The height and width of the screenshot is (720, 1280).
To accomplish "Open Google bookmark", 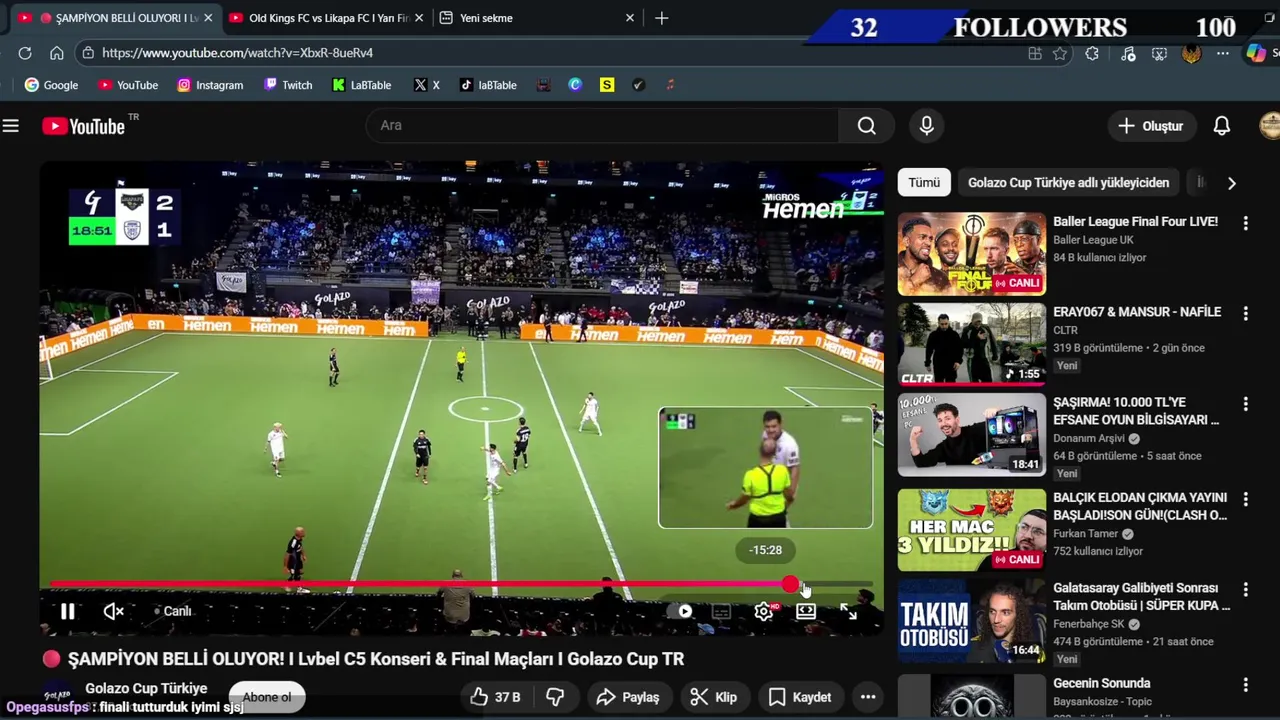I will pyautogui.click(x=51, y=85).
